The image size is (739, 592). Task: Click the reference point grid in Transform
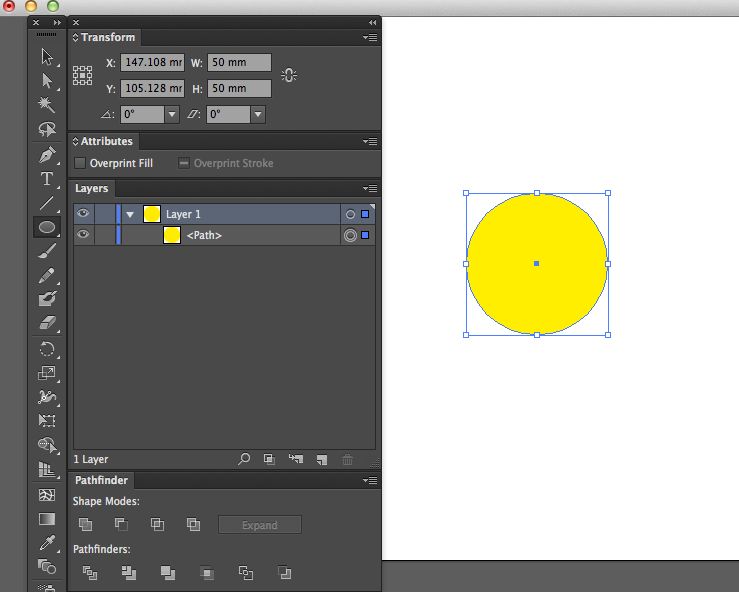[82, 75]
